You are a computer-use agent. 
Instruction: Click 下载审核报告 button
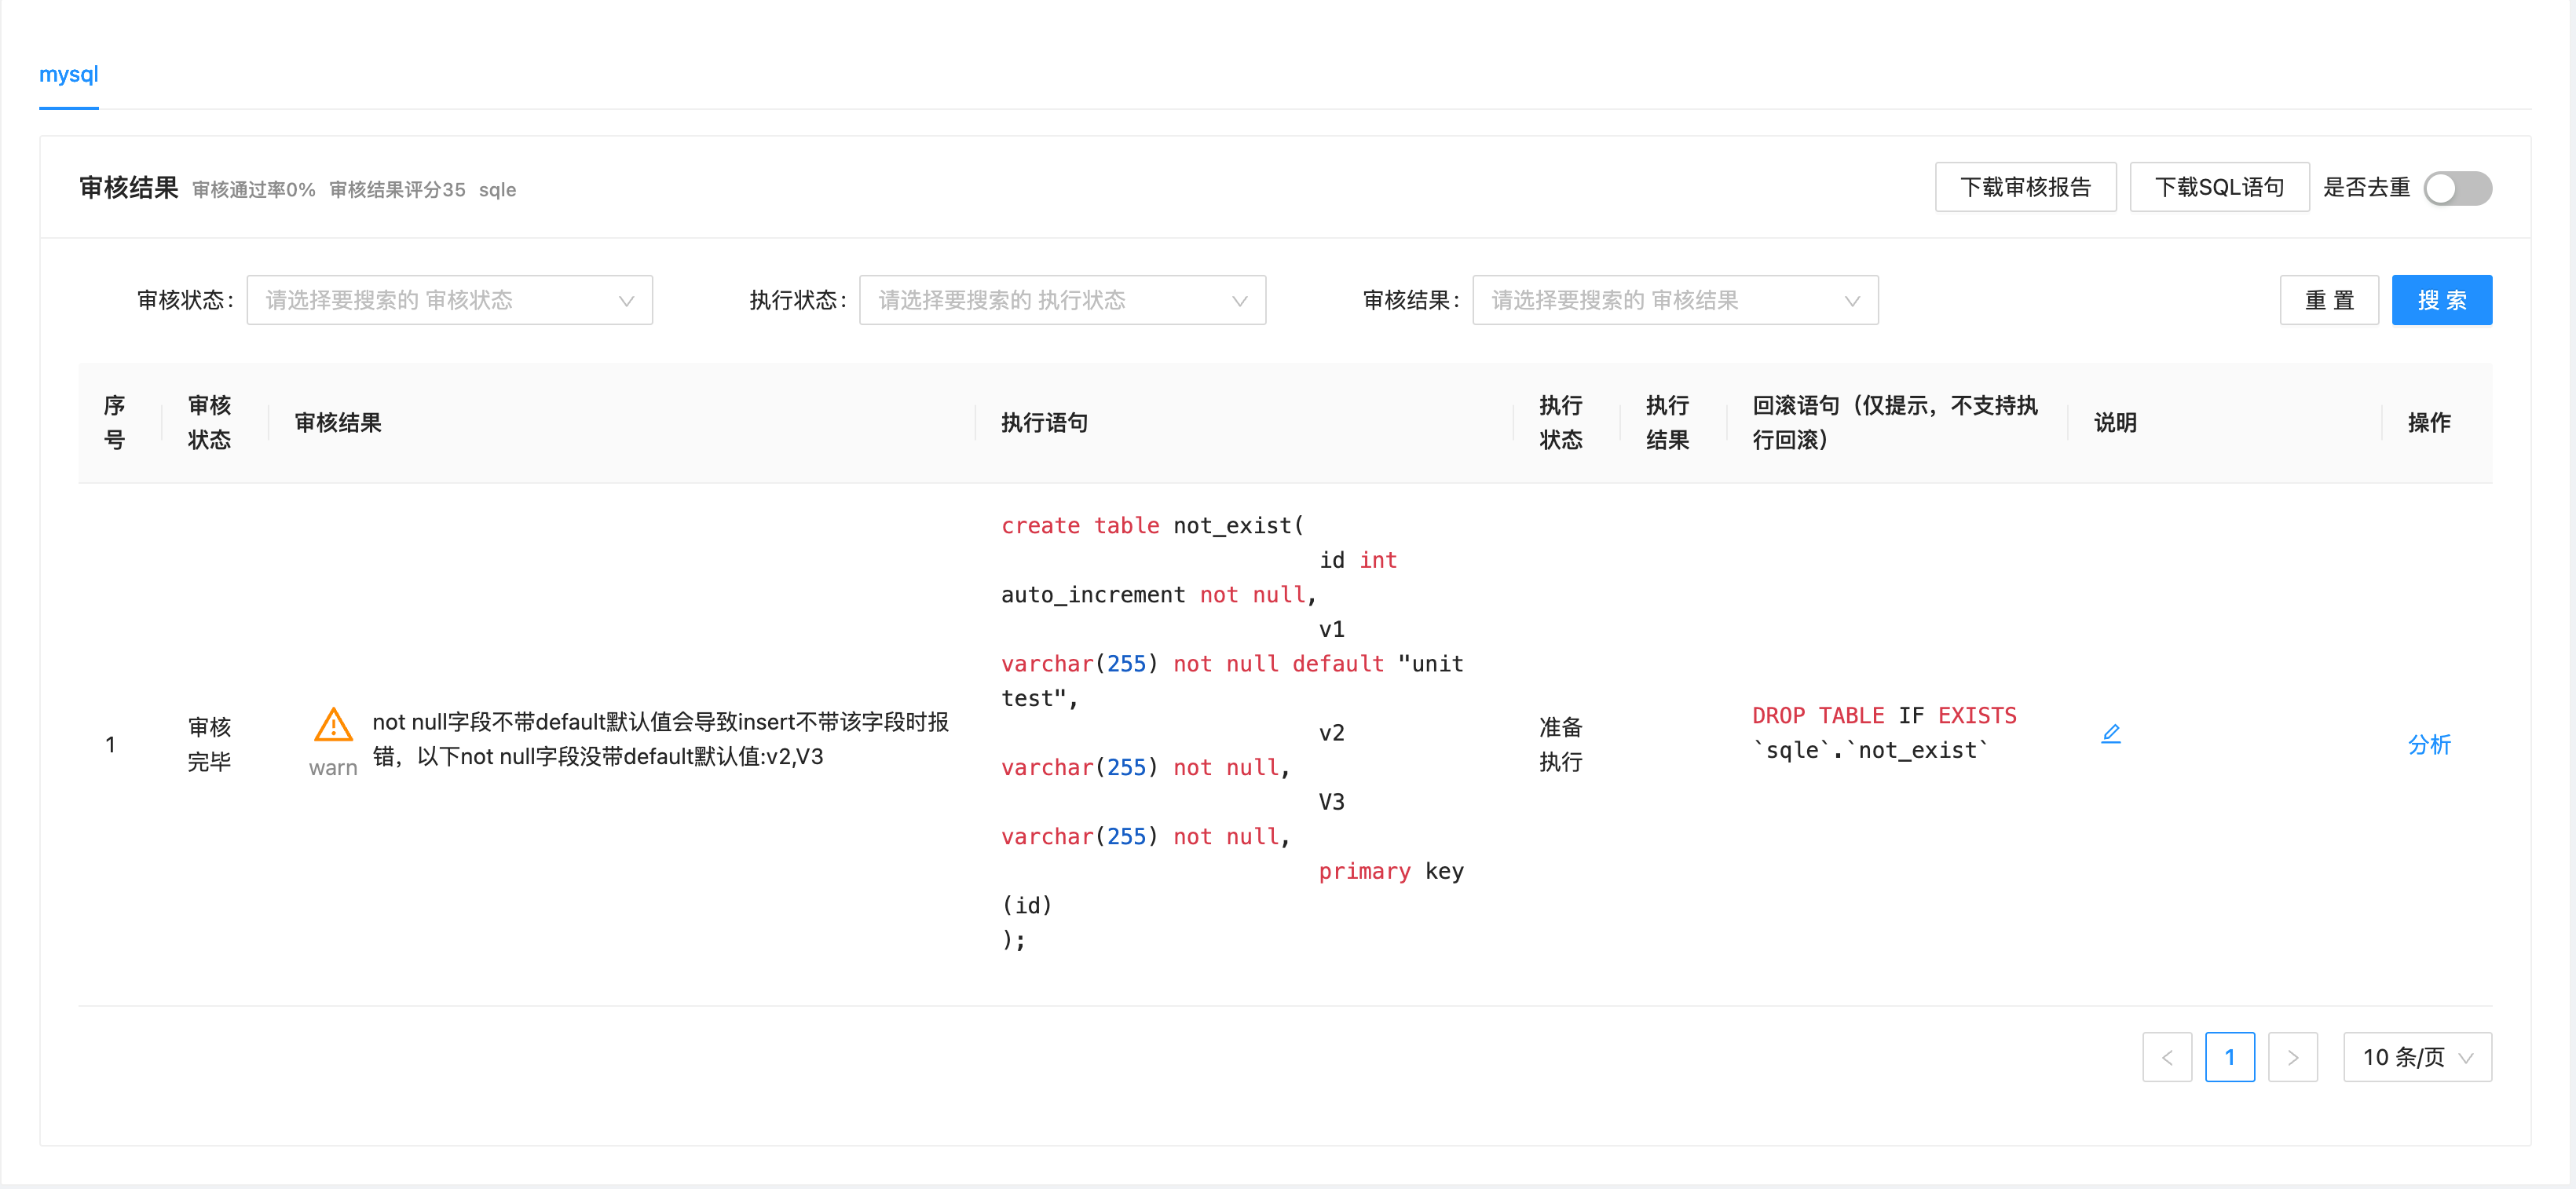pyautogui.click(x=2025, y=187)
